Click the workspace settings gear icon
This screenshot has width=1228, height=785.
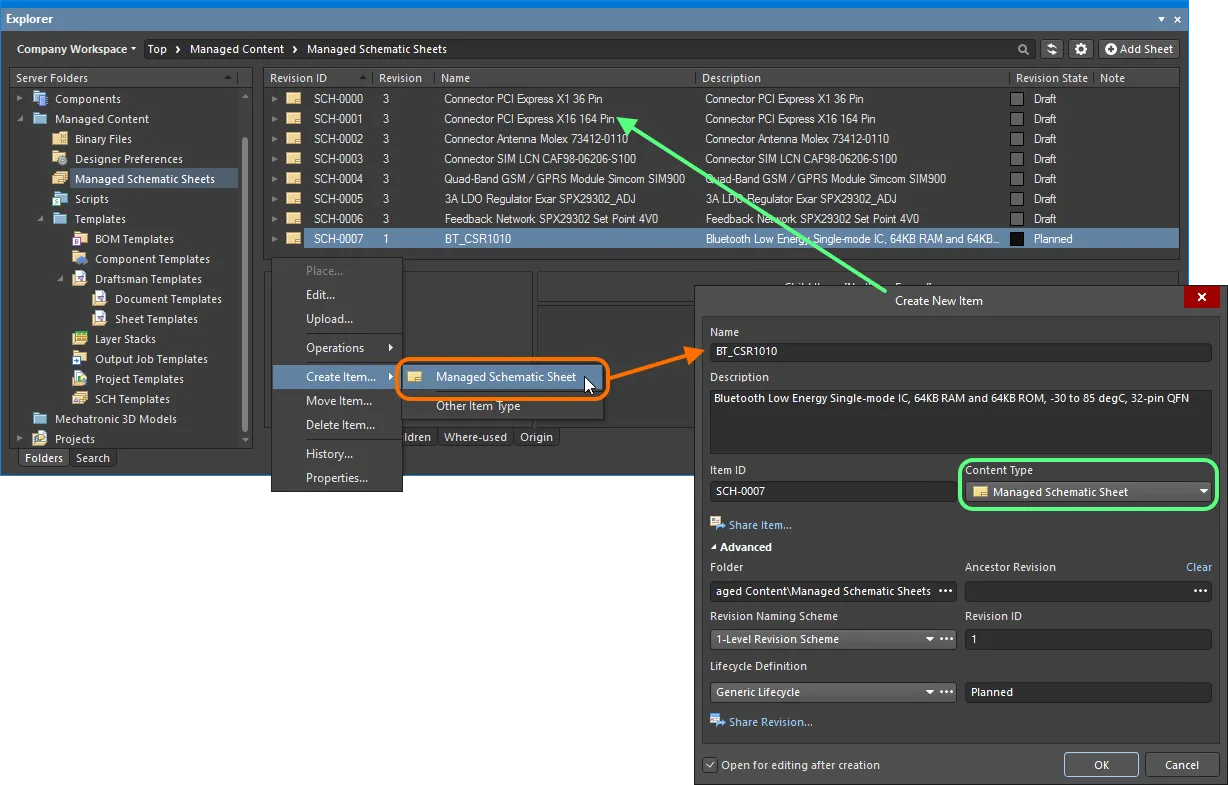1081,48
